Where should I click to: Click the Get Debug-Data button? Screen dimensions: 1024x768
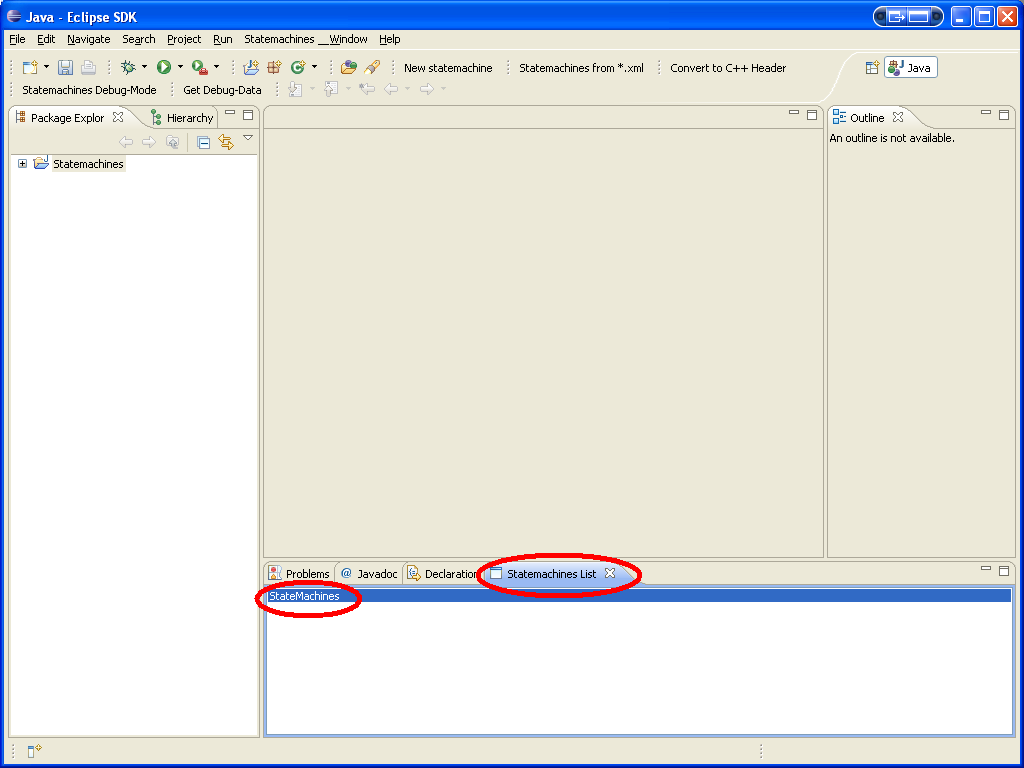(222, 90)
